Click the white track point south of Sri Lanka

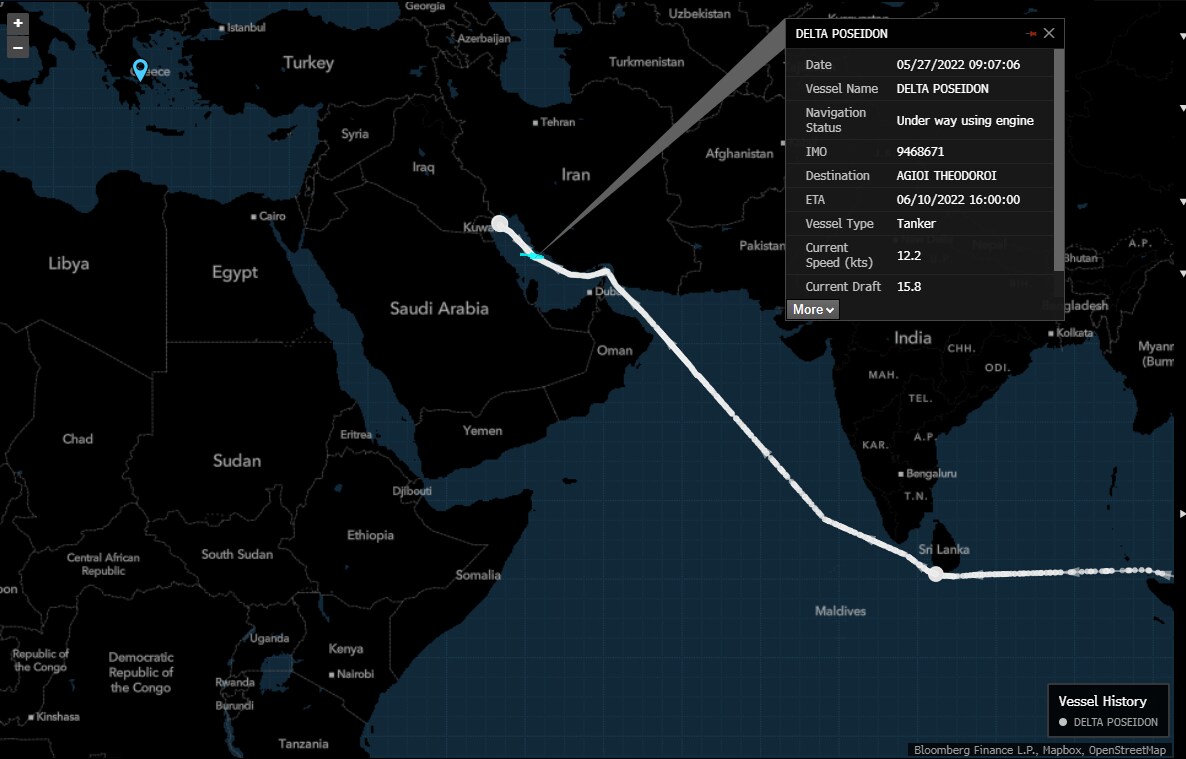[936, 574]
